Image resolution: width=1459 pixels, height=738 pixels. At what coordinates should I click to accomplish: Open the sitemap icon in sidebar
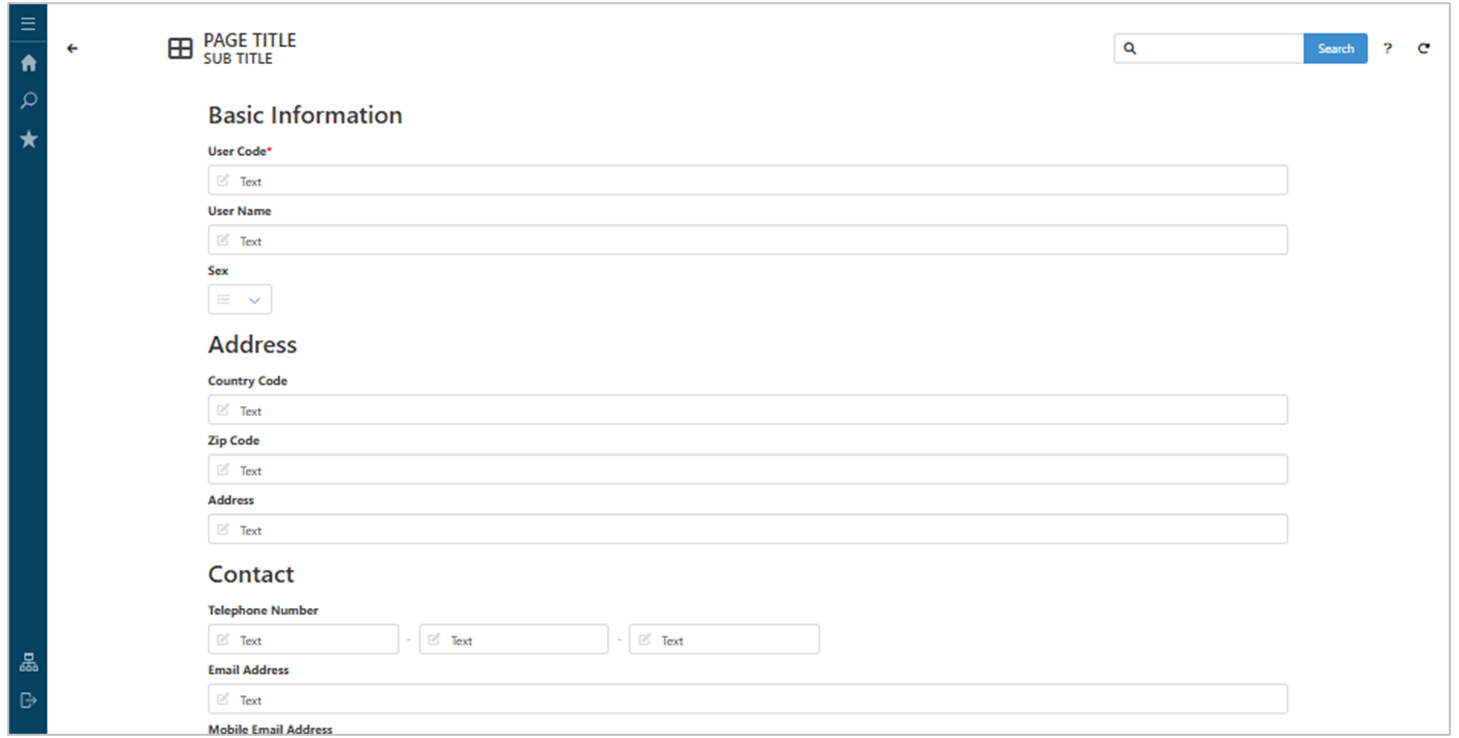point(28,662)
